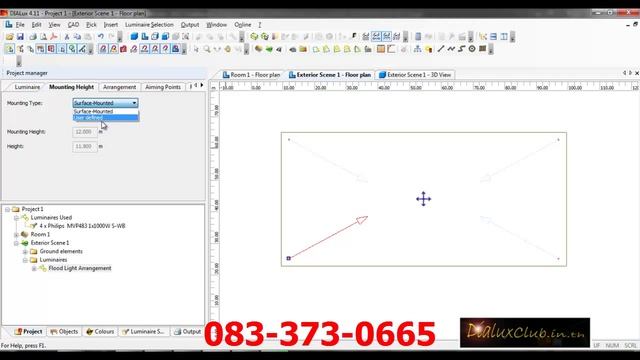Collapse the Project 1 tree node
The image size is (640, 360).
pos(7,209)
